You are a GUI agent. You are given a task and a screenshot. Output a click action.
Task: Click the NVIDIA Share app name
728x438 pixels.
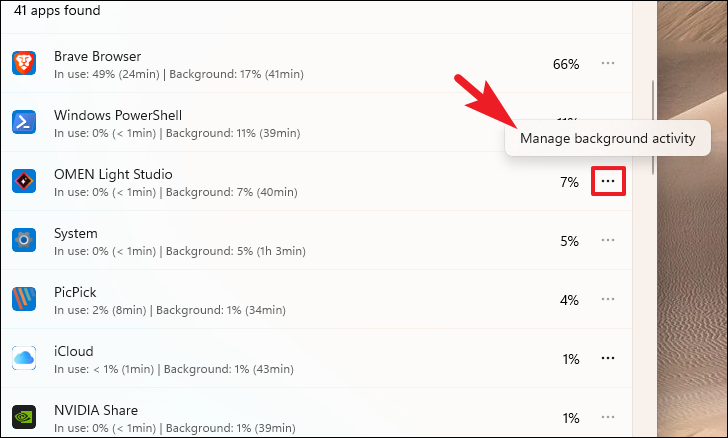click(96, 410)
